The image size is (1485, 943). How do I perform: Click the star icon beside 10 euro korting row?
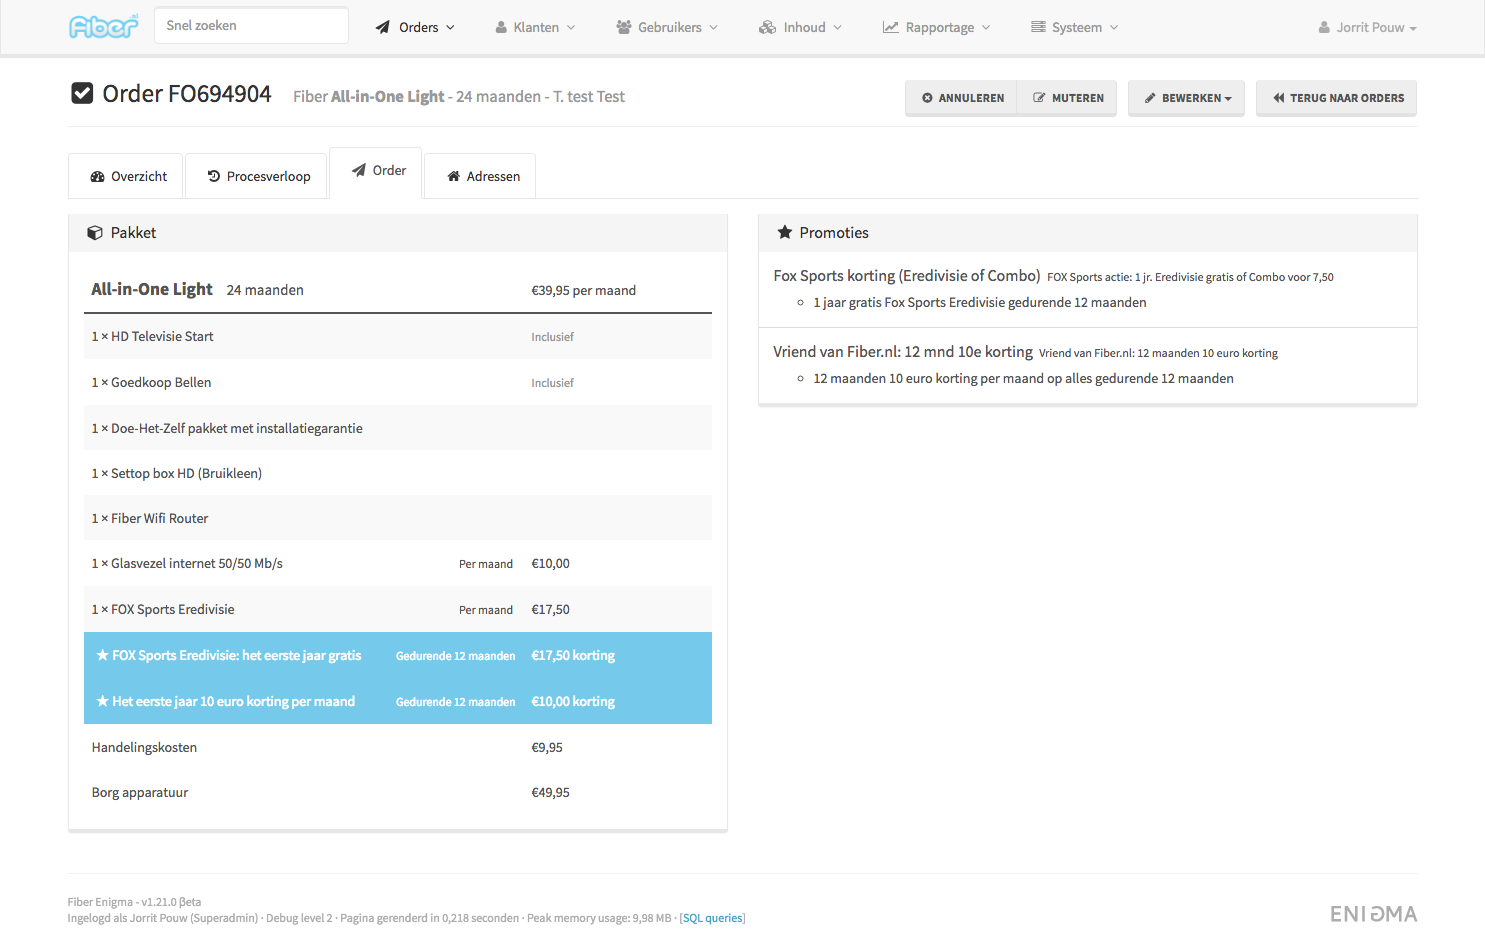[102, 702]
